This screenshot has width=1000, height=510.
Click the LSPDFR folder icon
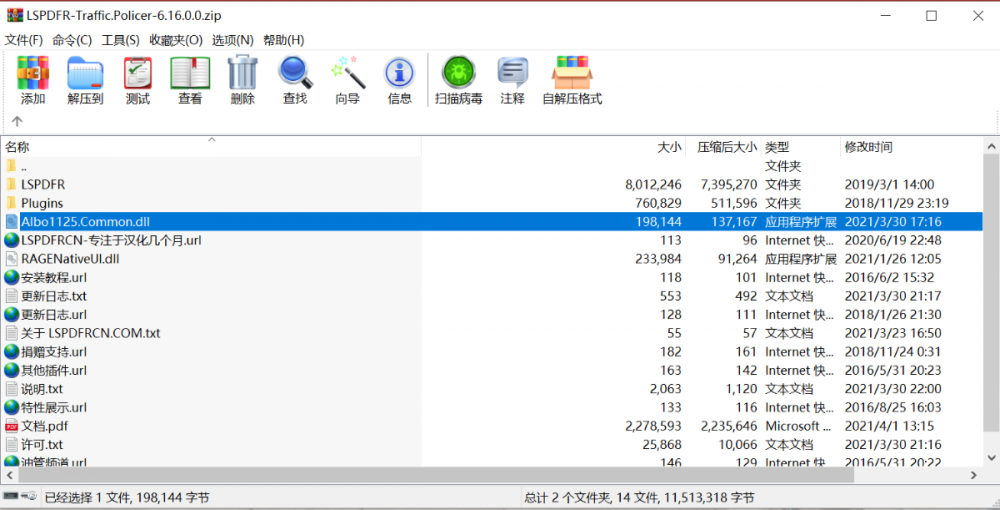11,184
